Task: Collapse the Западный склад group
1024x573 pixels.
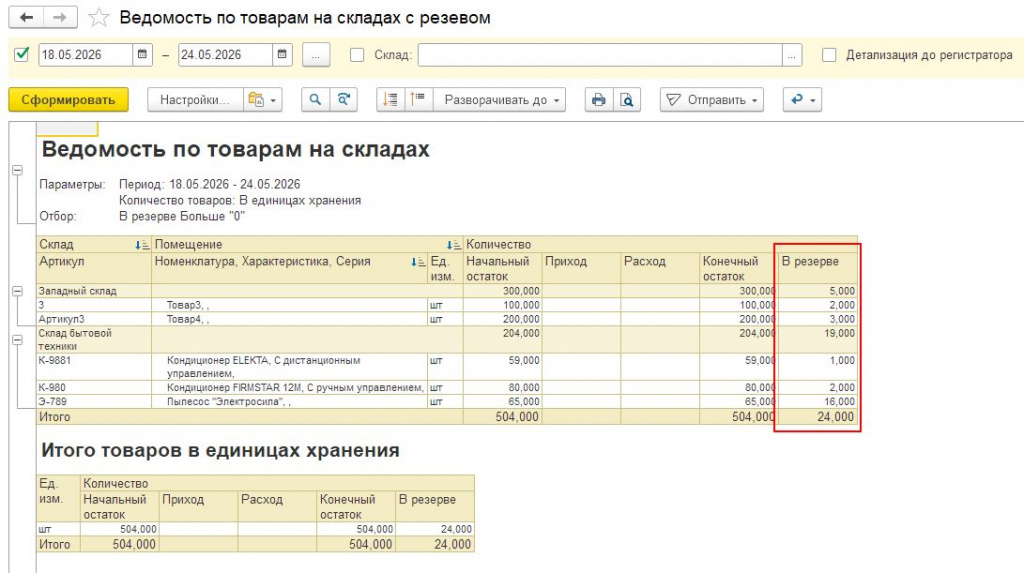Action: [x=18, y=291]
